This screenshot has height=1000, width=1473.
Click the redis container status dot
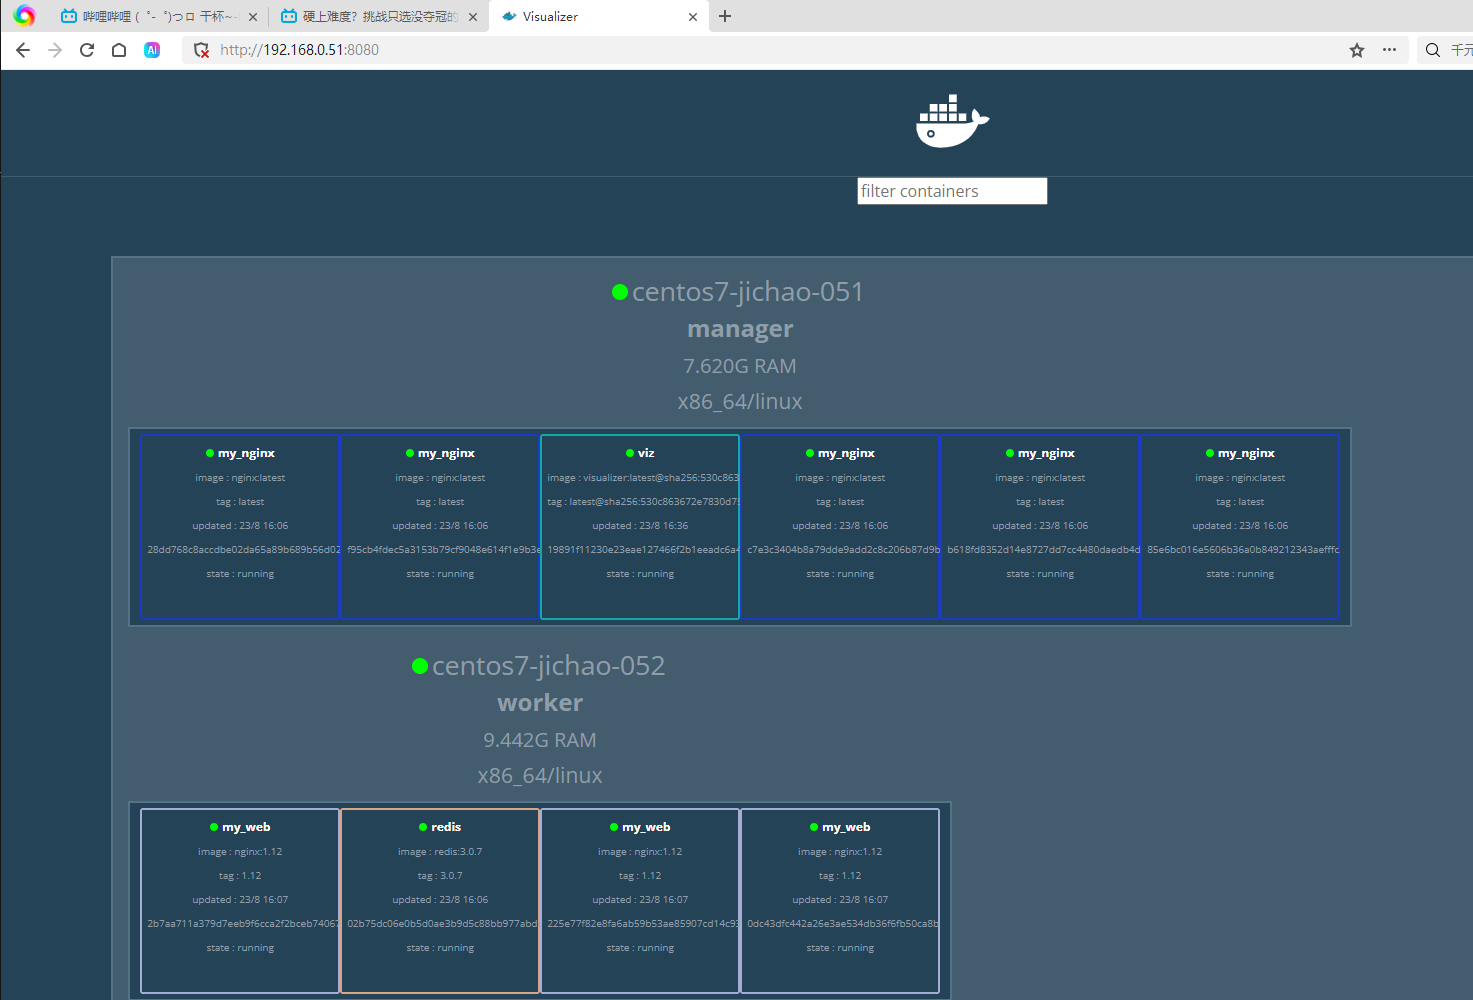(423, 827)
